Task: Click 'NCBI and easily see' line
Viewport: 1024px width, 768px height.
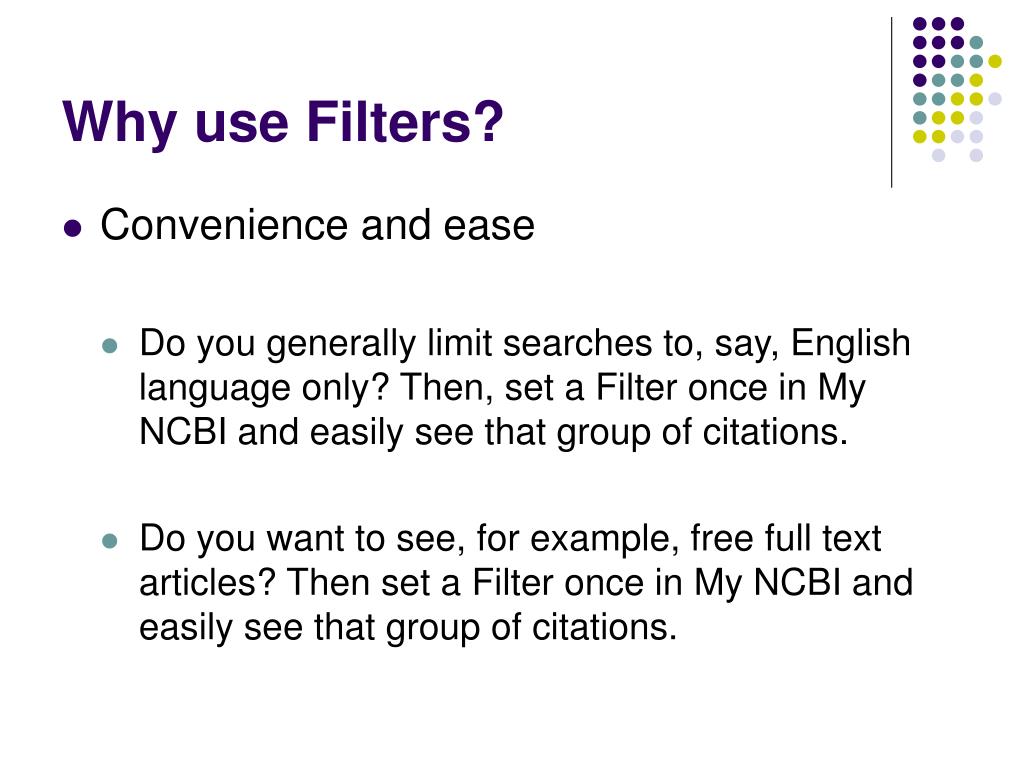Action: point(493,432)
